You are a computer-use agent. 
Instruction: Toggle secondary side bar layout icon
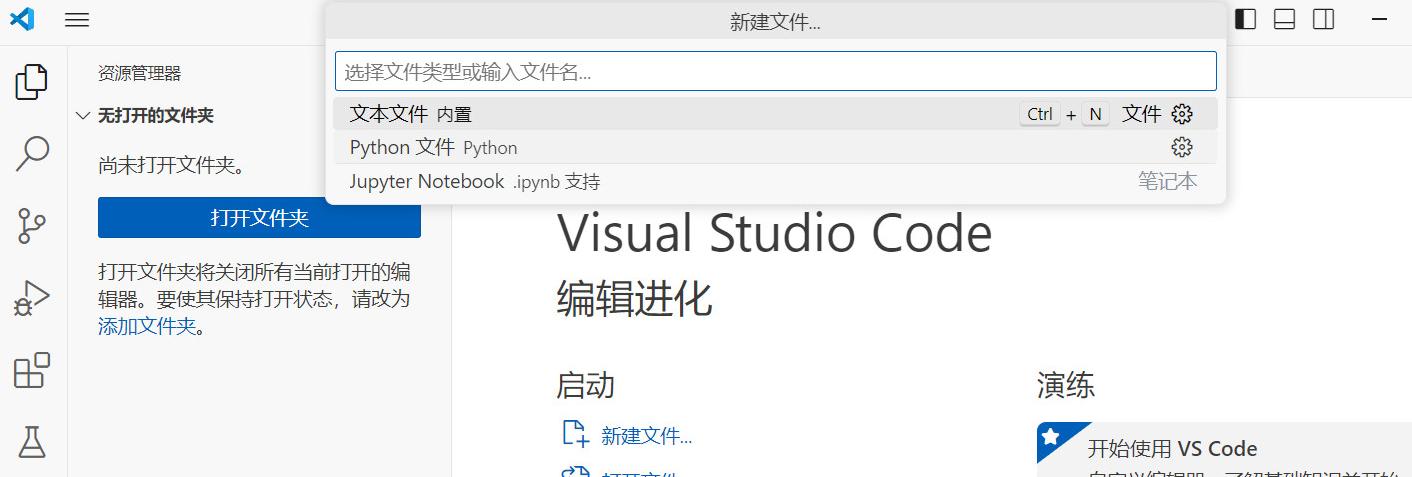[x=1324, y=19]
